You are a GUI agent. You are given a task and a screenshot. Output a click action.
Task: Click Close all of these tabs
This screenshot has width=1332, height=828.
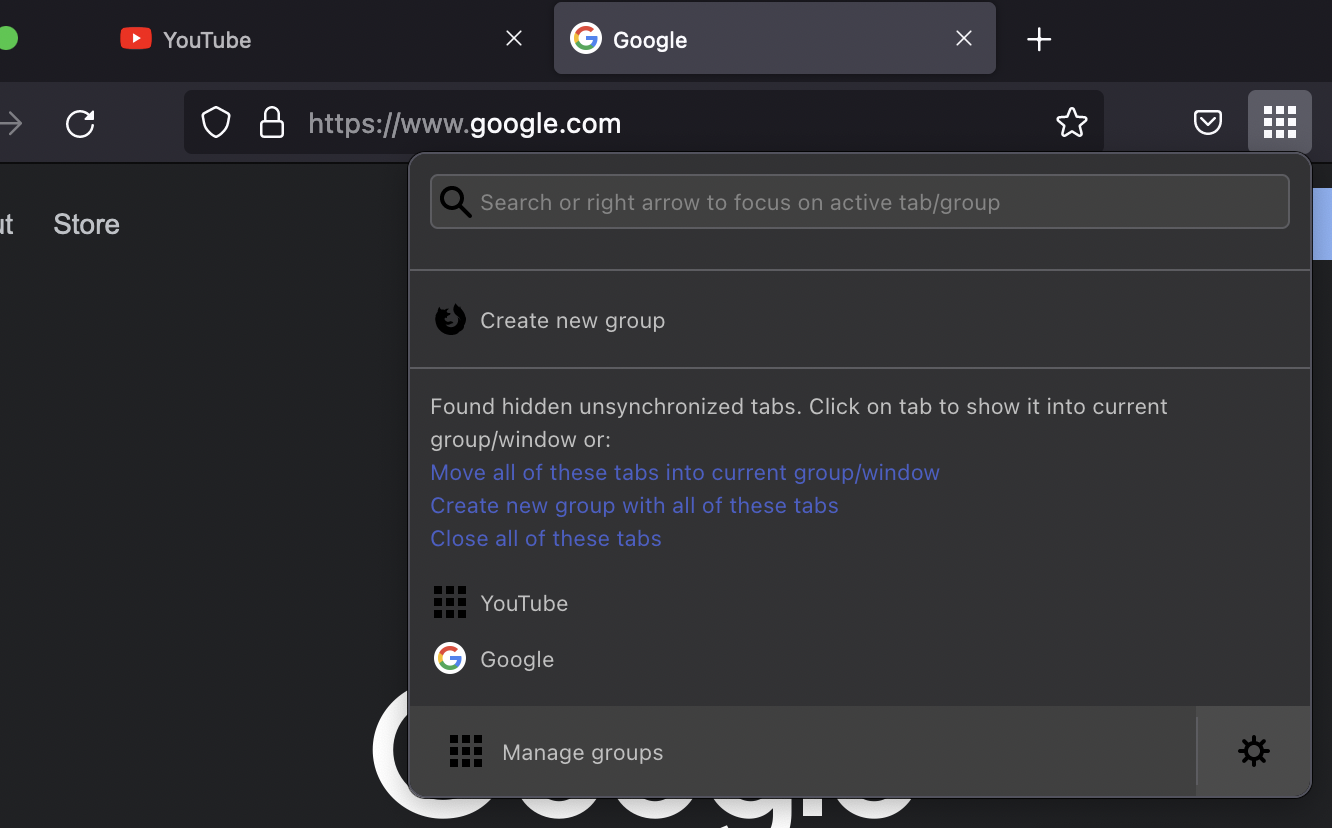coord(545,538)
